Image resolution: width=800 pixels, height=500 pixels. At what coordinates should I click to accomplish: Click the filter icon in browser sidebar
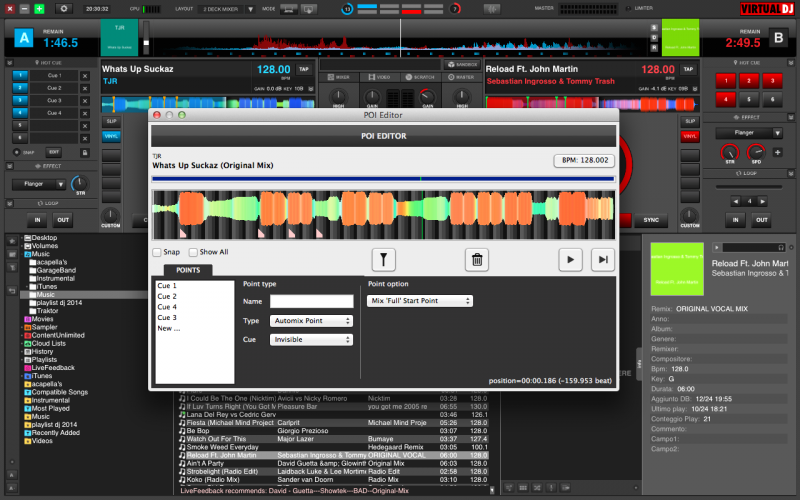(x=12, y=267)
